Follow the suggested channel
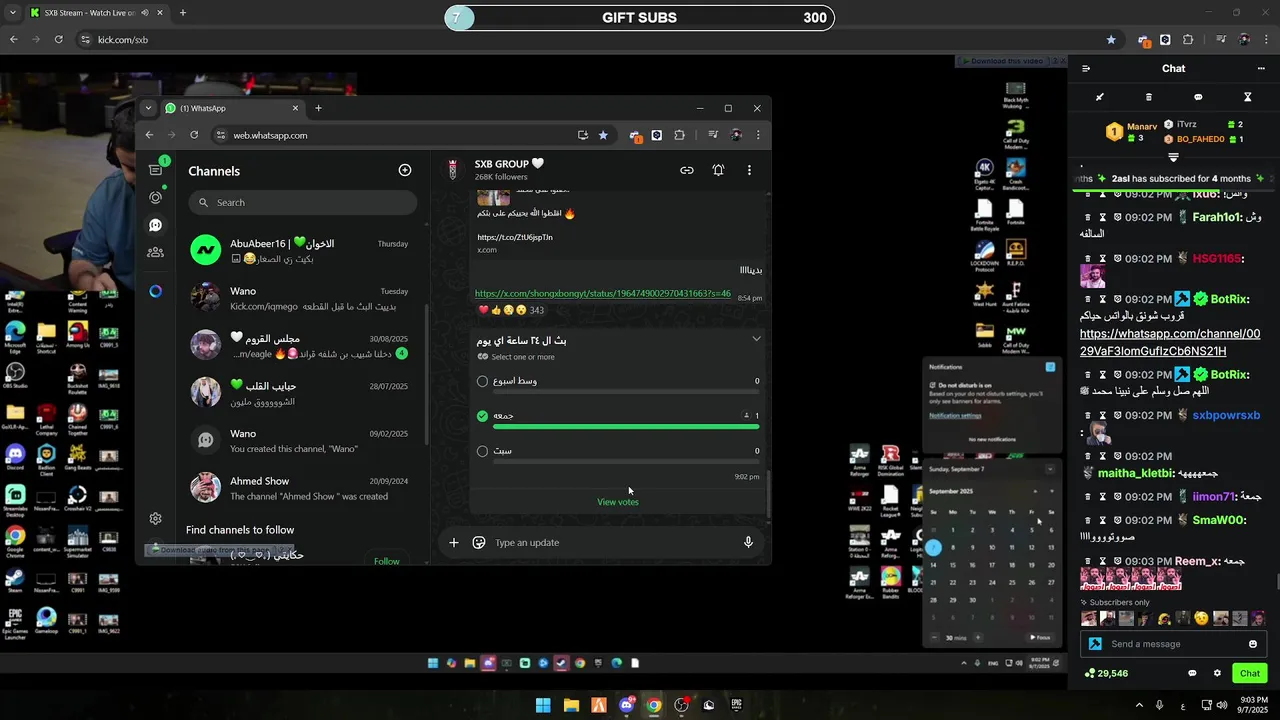Image resolution: width=1280 pixels, height=720 pixels. coord(386,561)
